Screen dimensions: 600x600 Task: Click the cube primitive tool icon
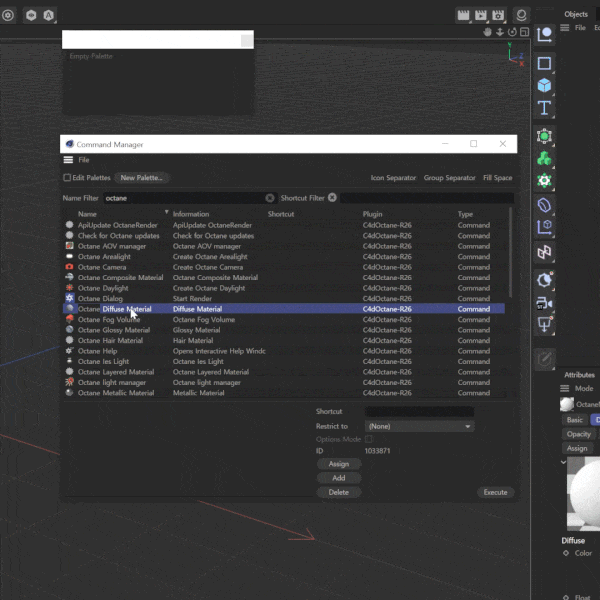(544, 85)
